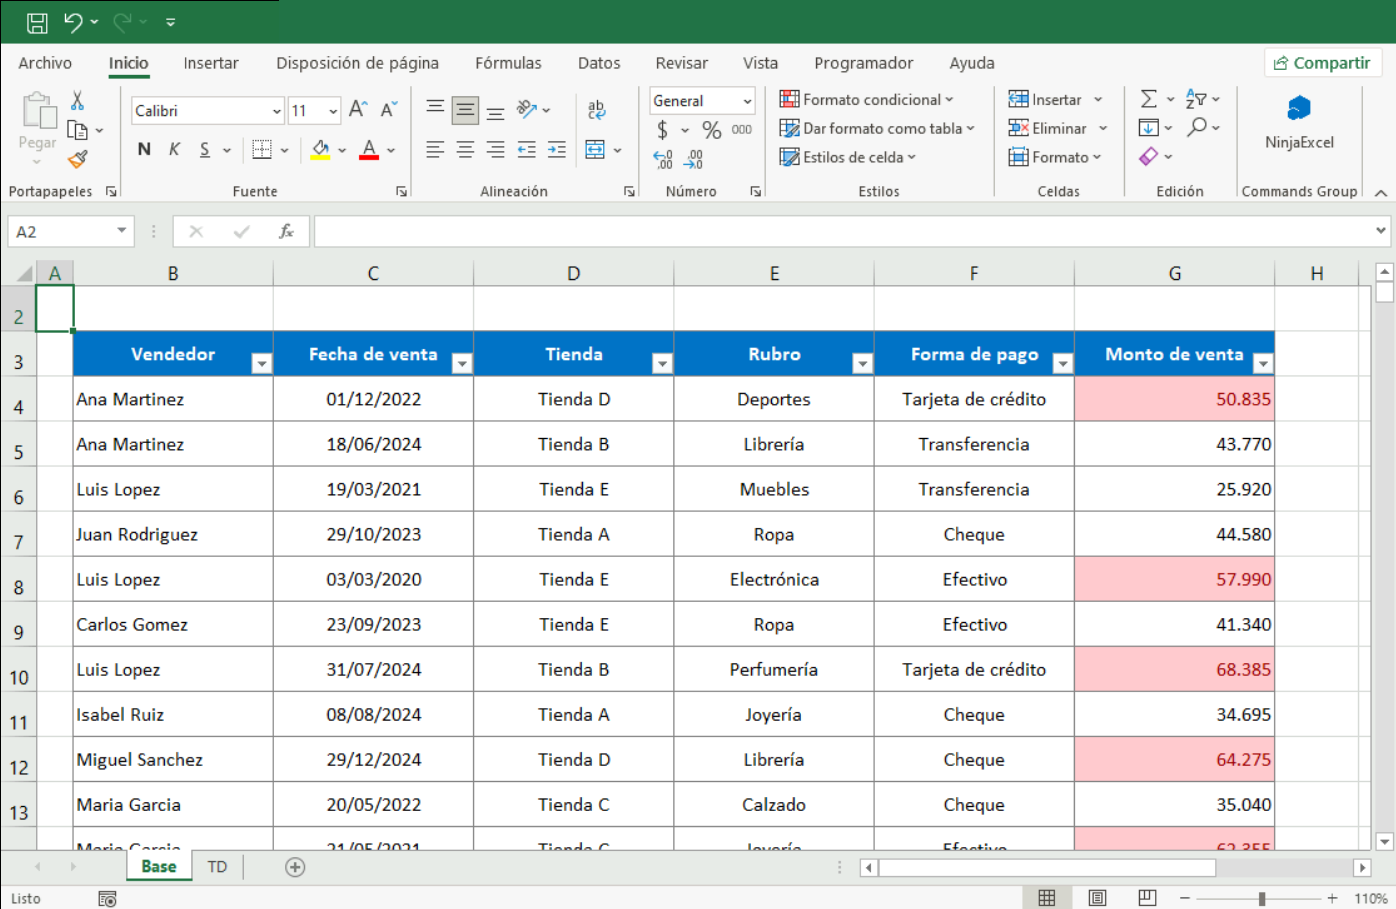Image resolution: width=1396 pixels, height=909 pixels.
Task: Open Estilos de celda gallery
Action: coord(847,157)
